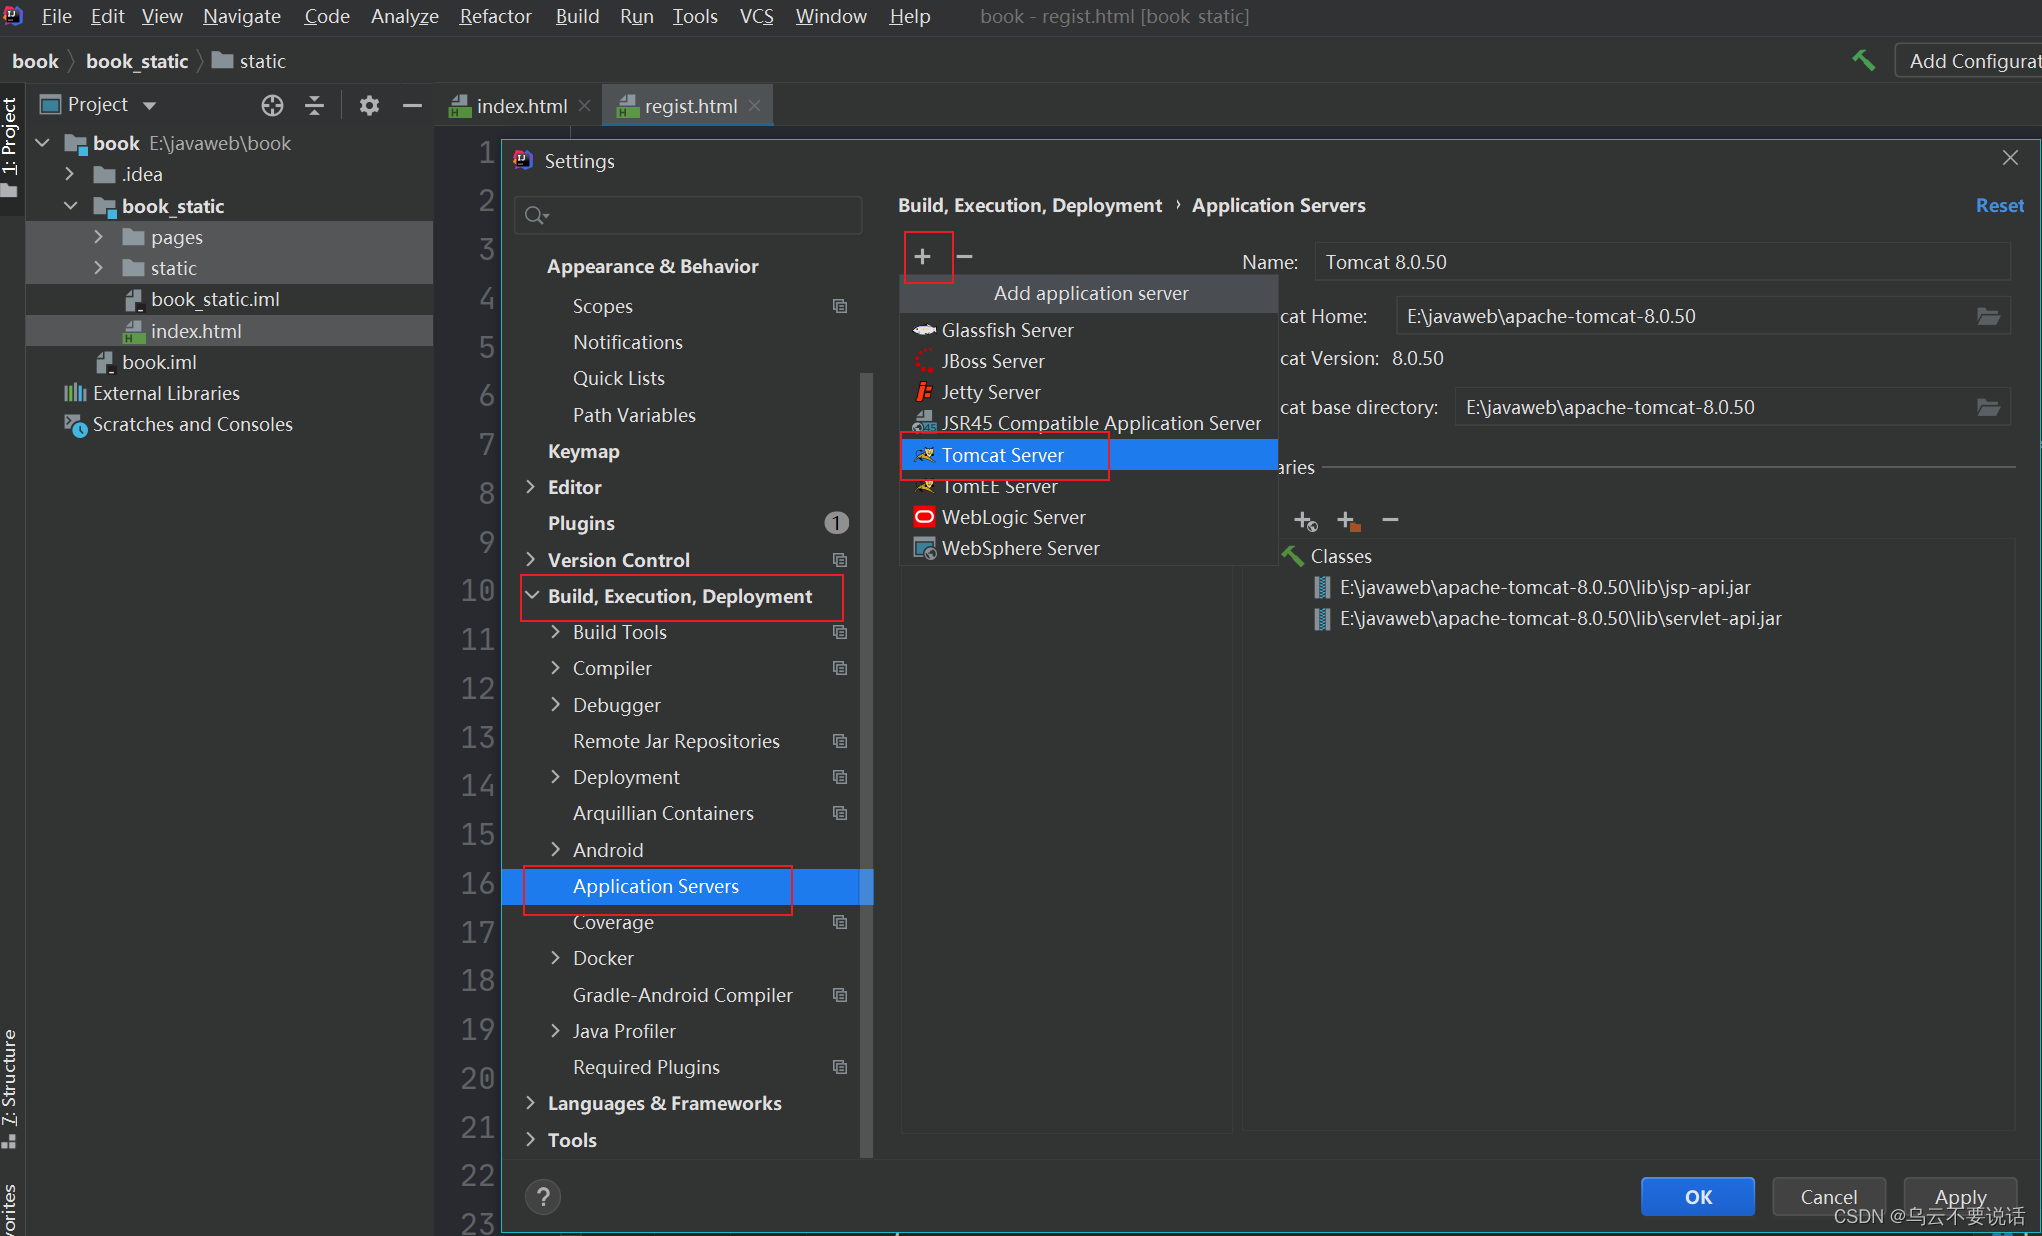Click the remove library minus icon
The width and height of the screenshot is (2042, 1236).
point(1390,520)
